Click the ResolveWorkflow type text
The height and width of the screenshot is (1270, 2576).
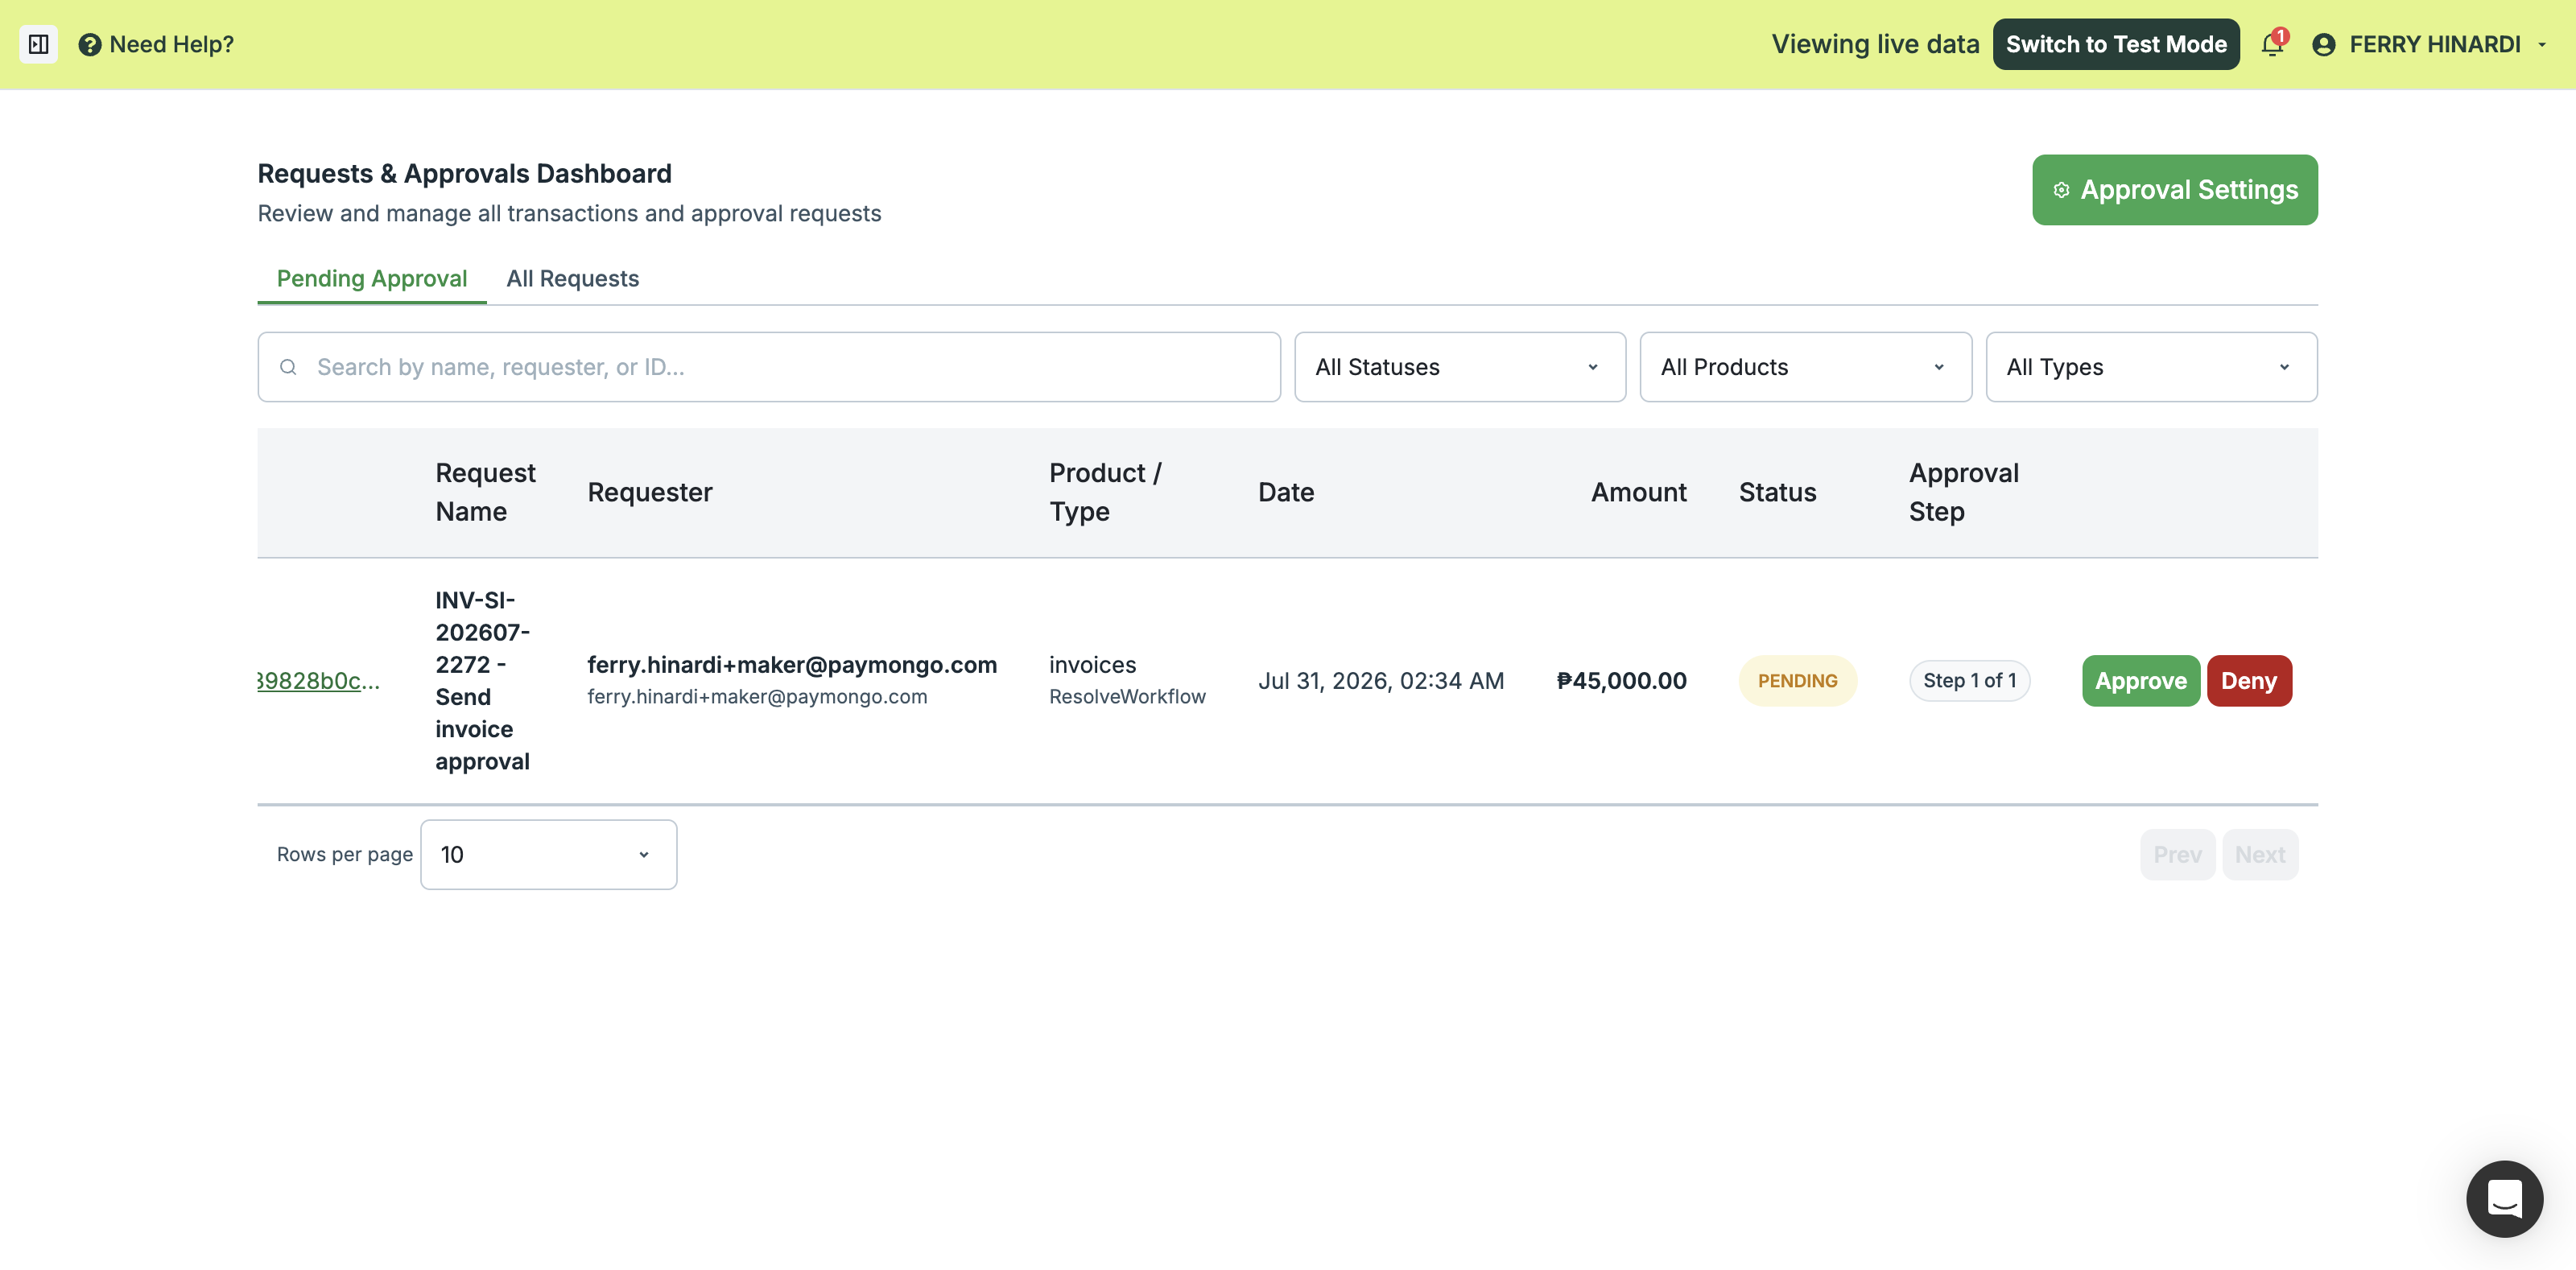[x=1127, y=697]
